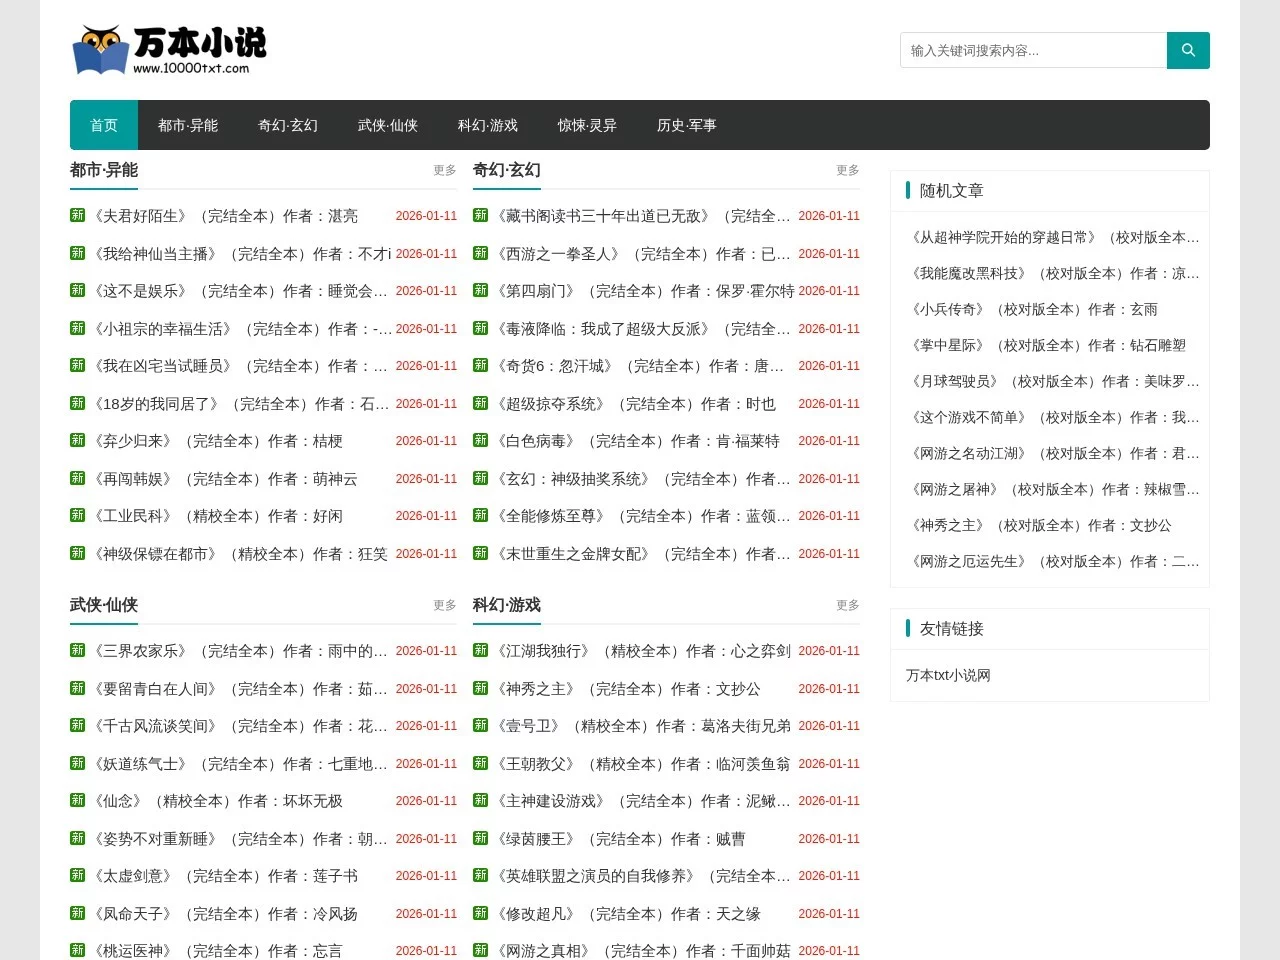Viewport: 1280px width, 960px height.
Task: Open the 奇幻·玄幻 navigation menu item
Action: click(x=288, y=125)
